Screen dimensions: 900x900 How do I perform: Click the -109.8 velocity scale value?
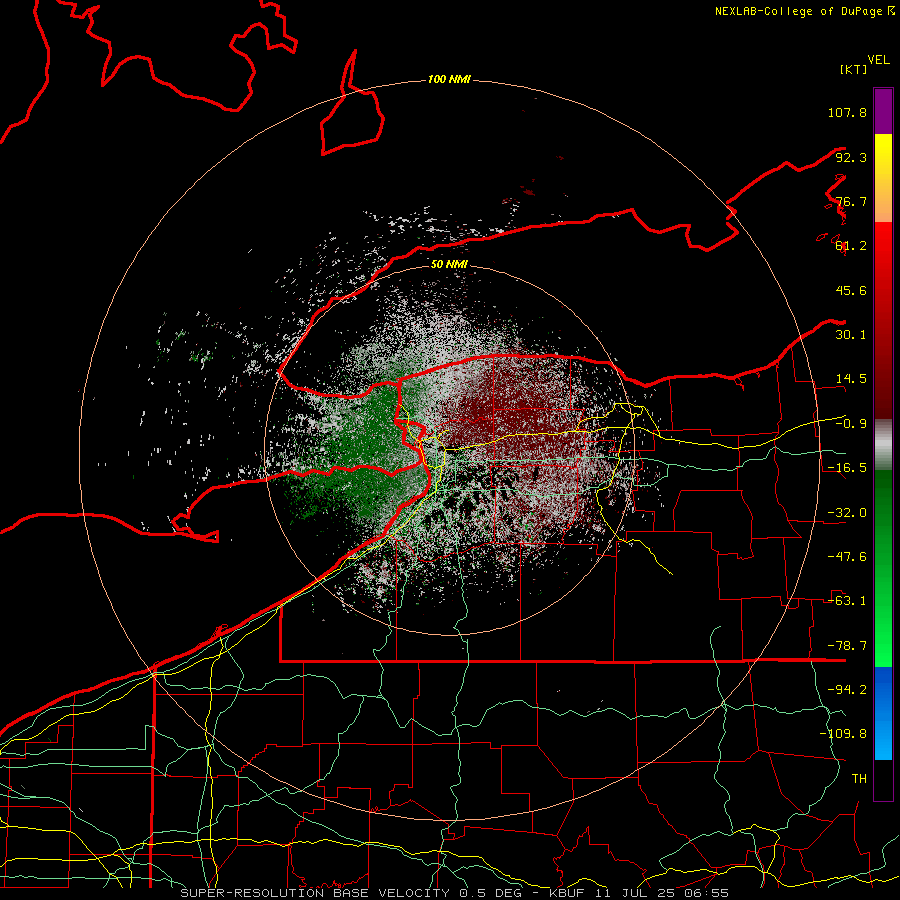pyautogui.click(x=843, y=734)
